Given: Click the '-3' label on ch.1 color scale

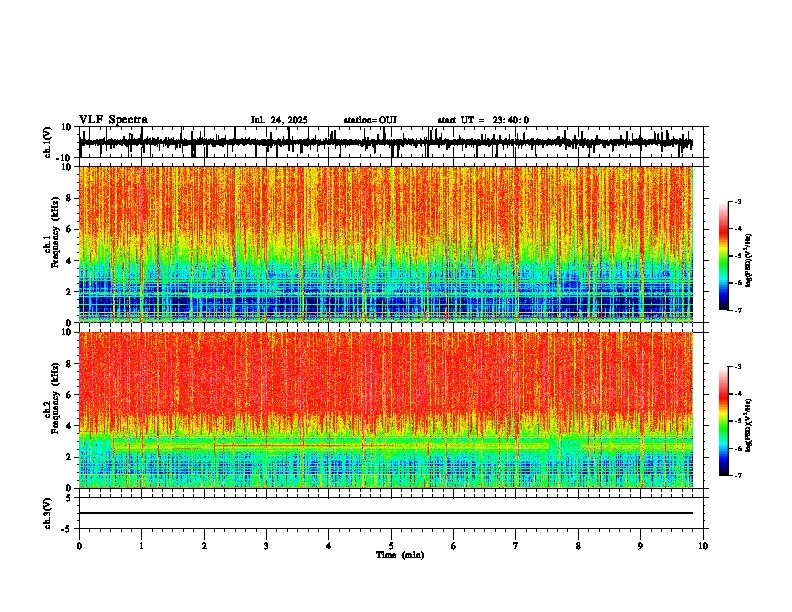Looking at the screenshot, I should click(x=737, y=201).
